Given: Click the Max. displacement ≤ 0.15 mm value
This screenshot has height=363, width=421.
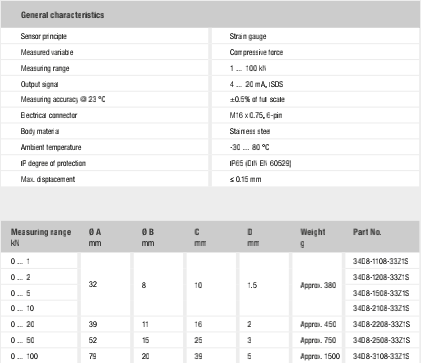Looking at the screenshot, I should point(245,179).
